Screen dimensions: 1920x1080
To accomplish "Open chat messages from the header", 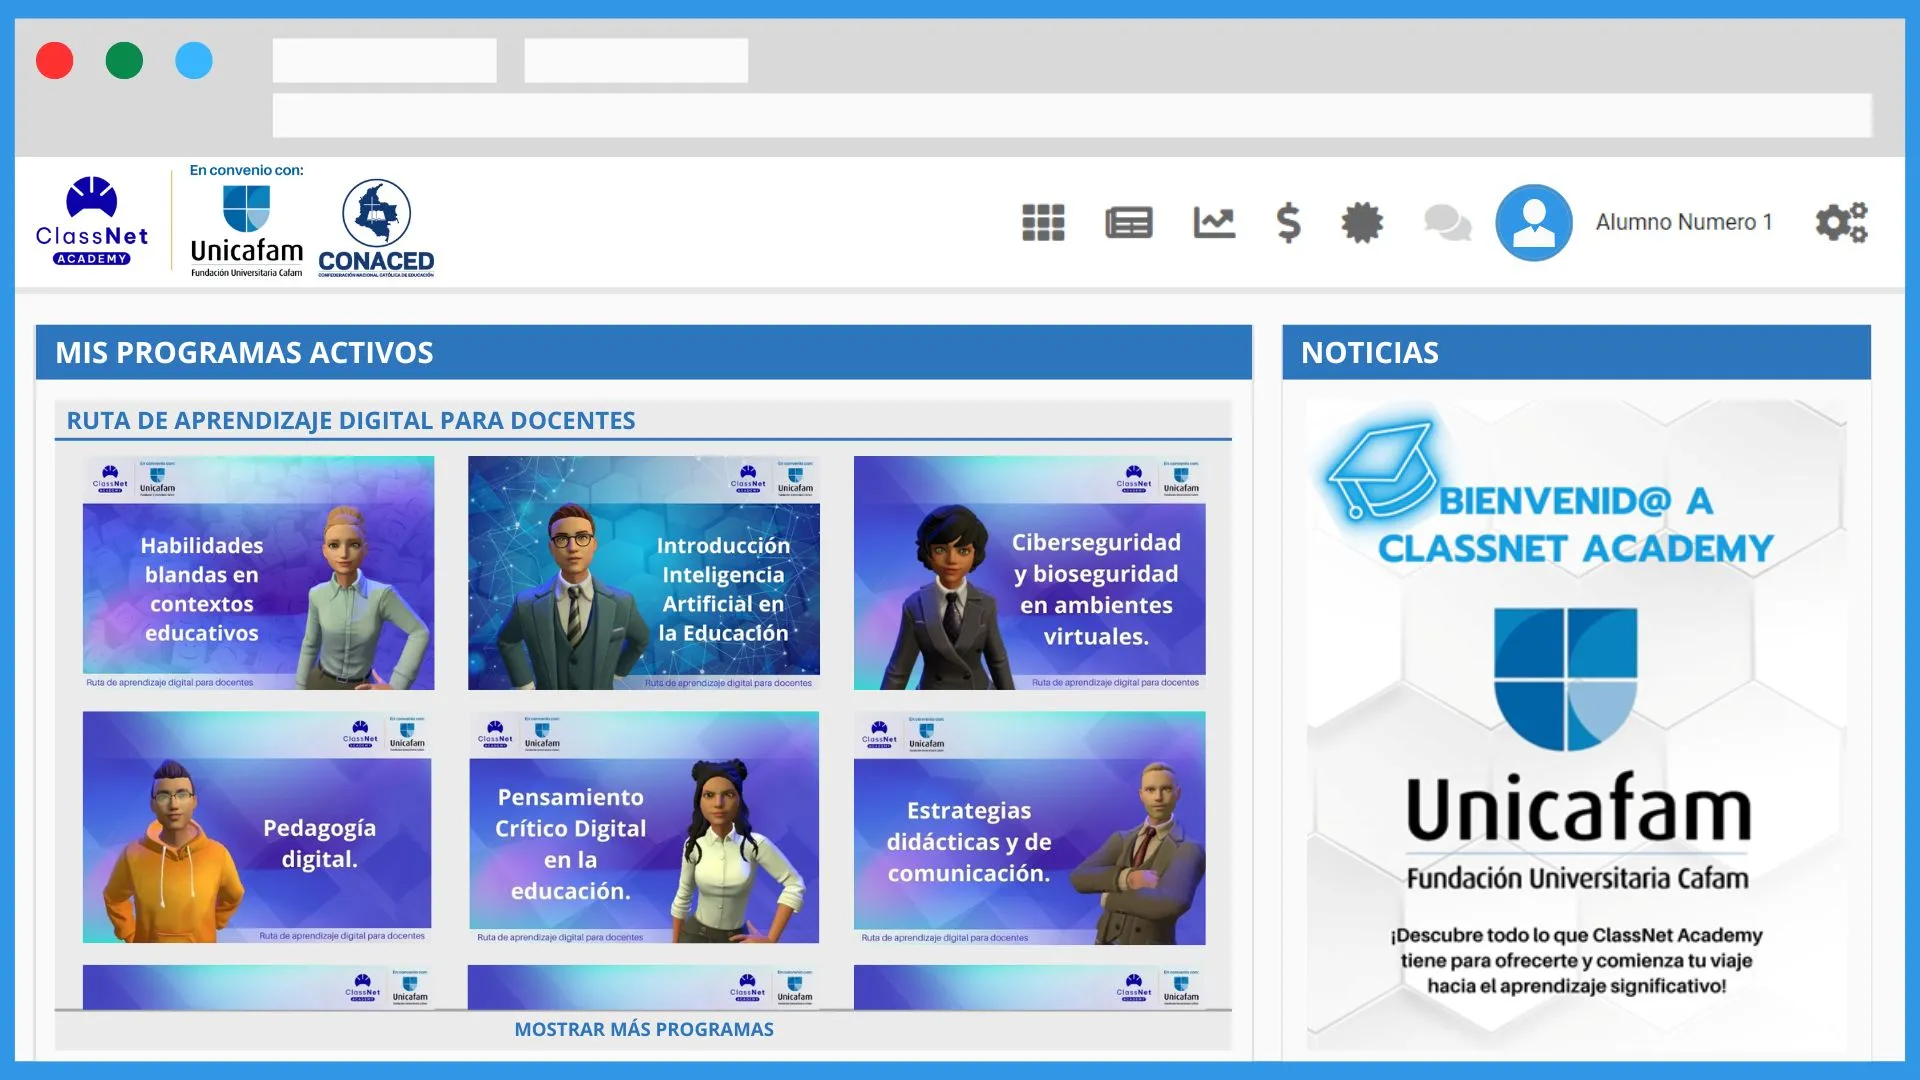I will (x=1446, y=222).
